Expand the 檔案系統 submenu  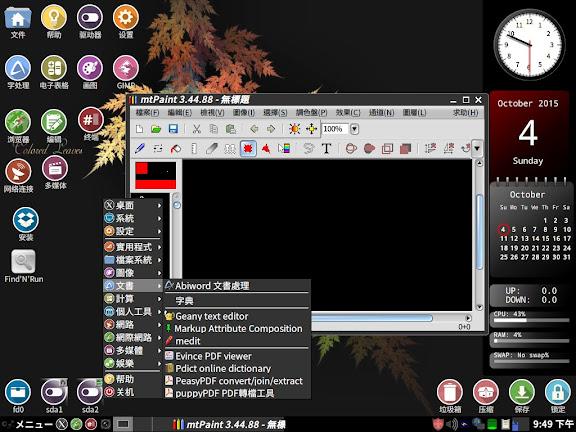[133, 260]
